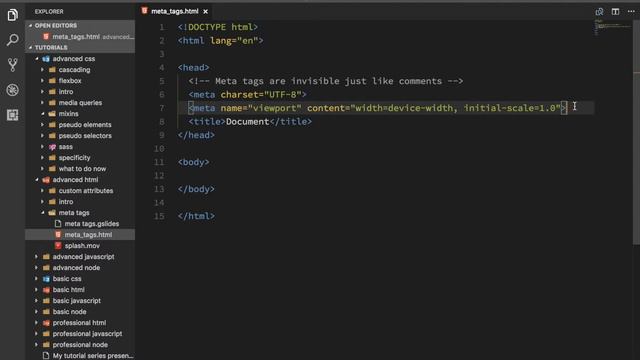Collapse the advanced css folder
The width and height of the screenshot is (640, 360).
tap(37, 59)
